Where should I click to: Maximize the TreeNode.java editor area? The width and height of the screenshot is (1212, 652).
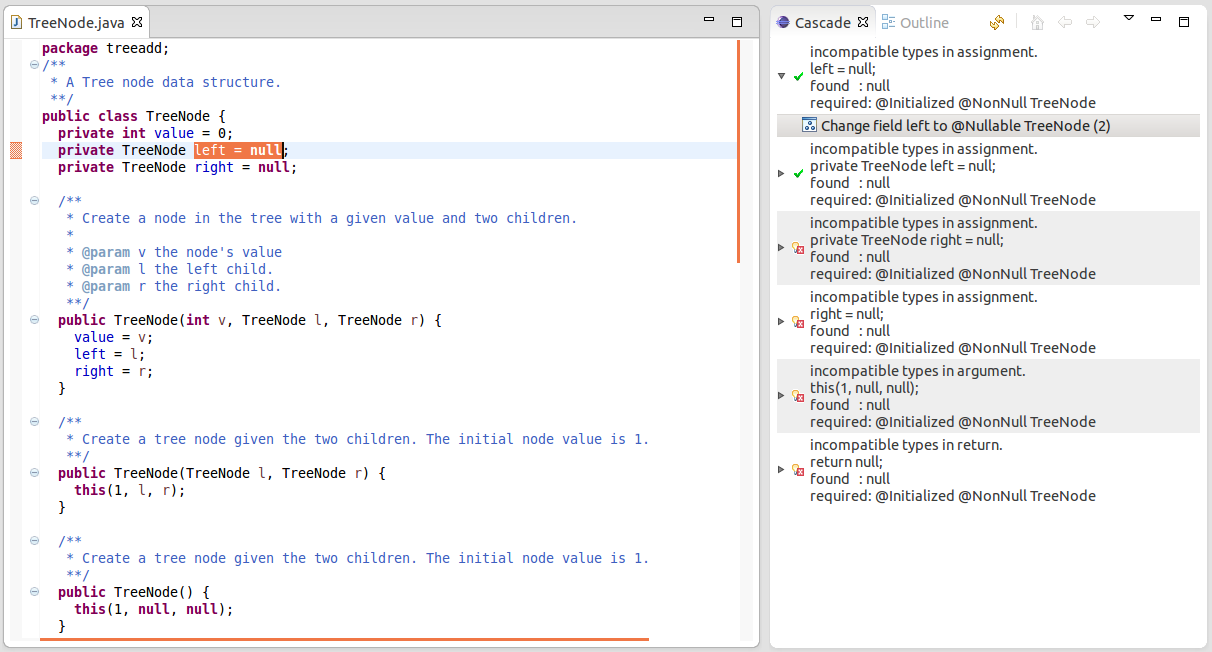[737, 21]
